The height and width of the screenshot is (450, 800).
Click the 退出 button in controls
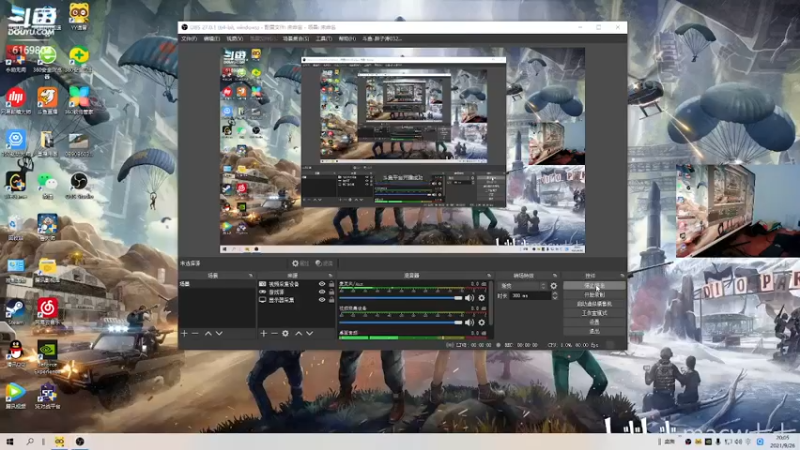pyautogui.click(x=594, y=332)
